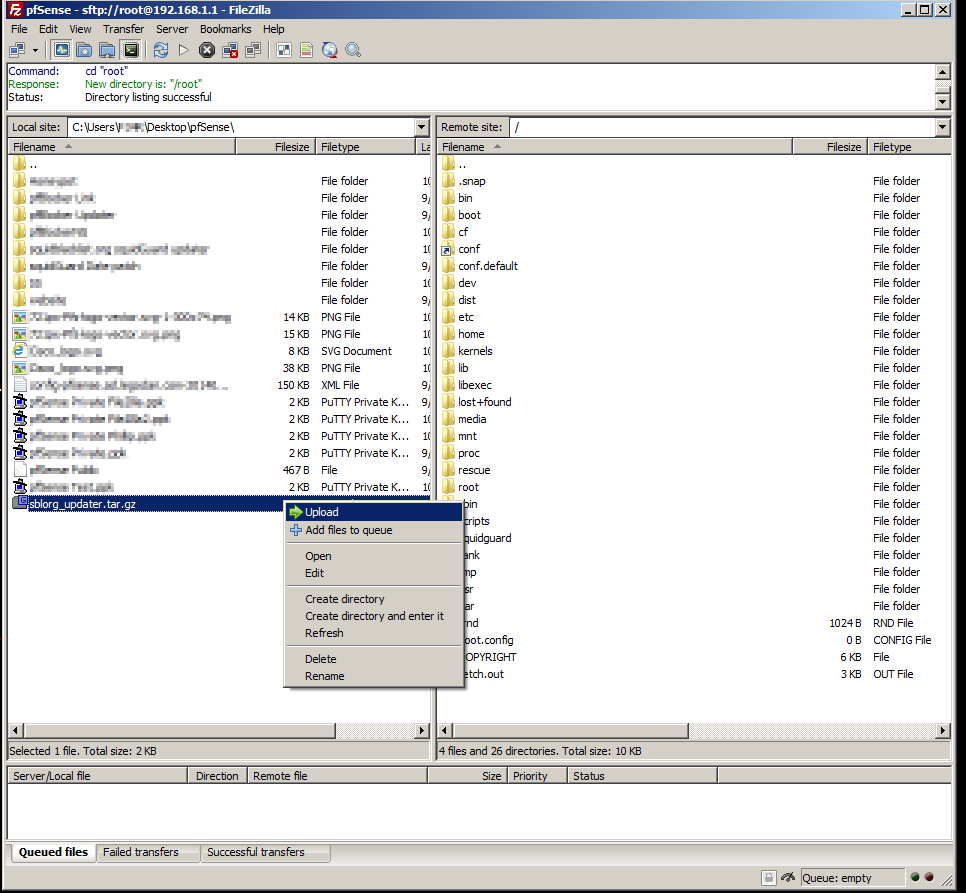Disconnect from the server using toolbar icon
This screenshot has width=966, height=893.
click(230, 50)
